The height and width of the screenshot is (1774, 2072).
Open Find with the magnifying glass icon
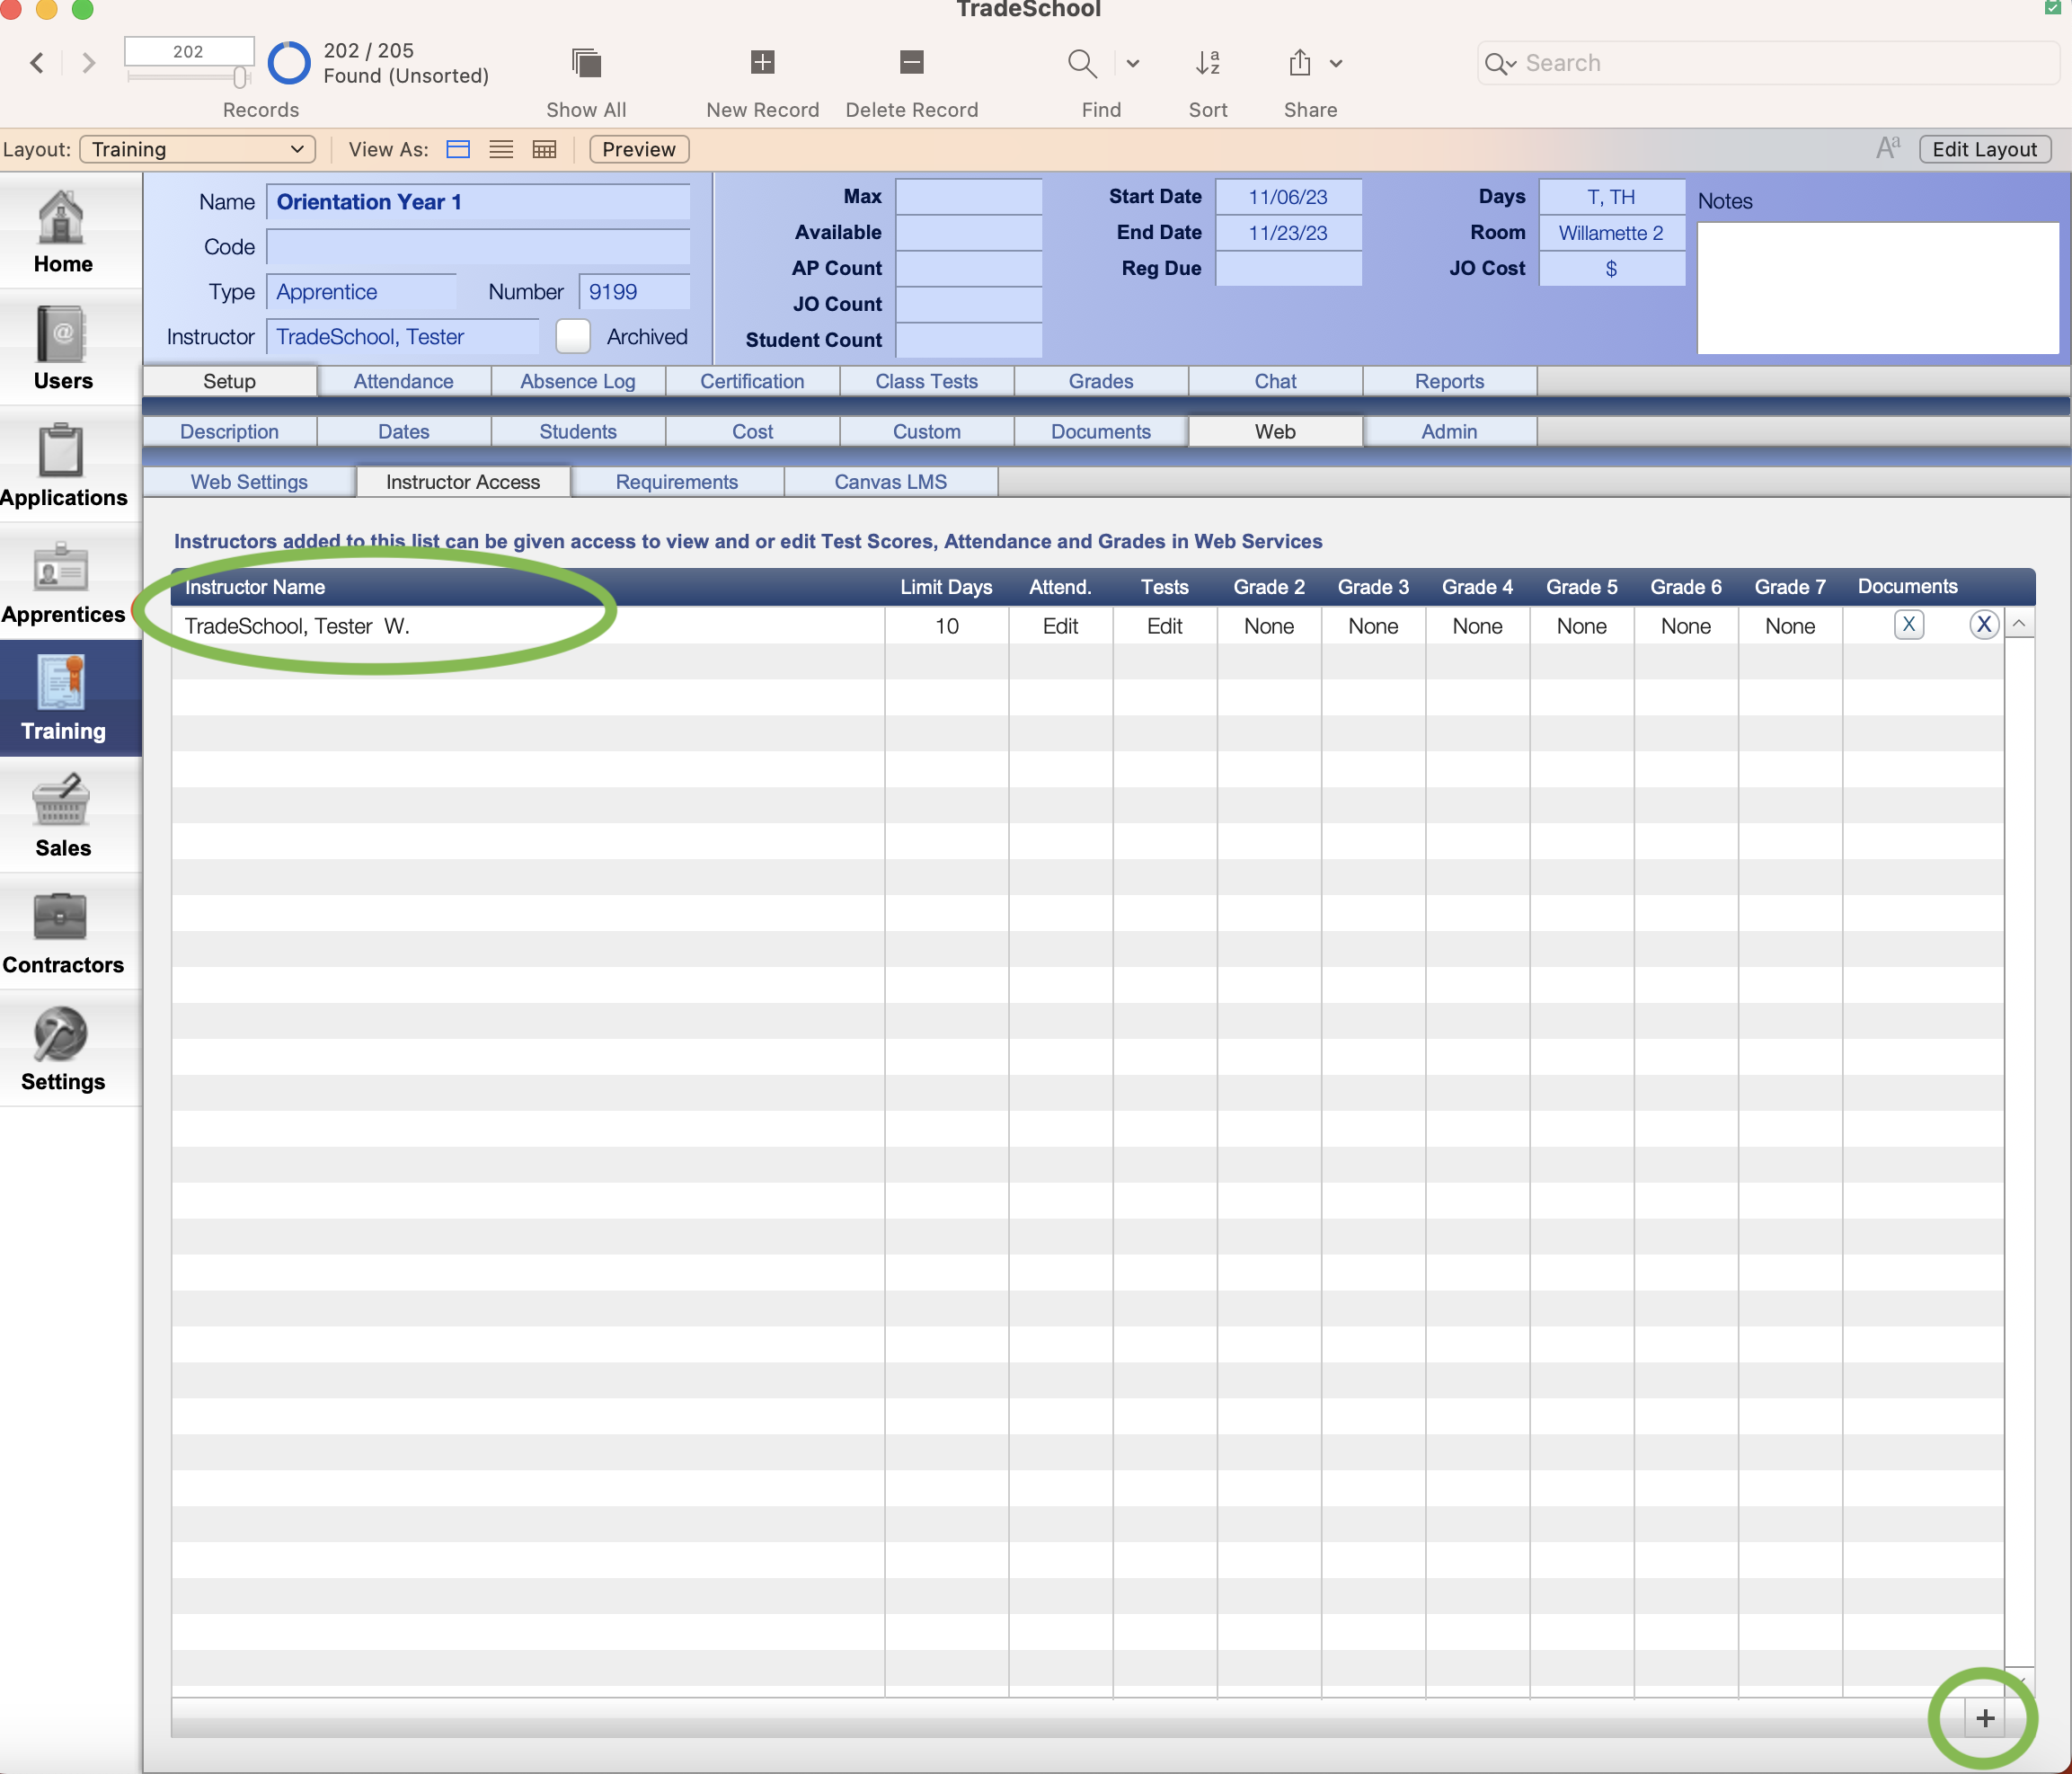1083,62
